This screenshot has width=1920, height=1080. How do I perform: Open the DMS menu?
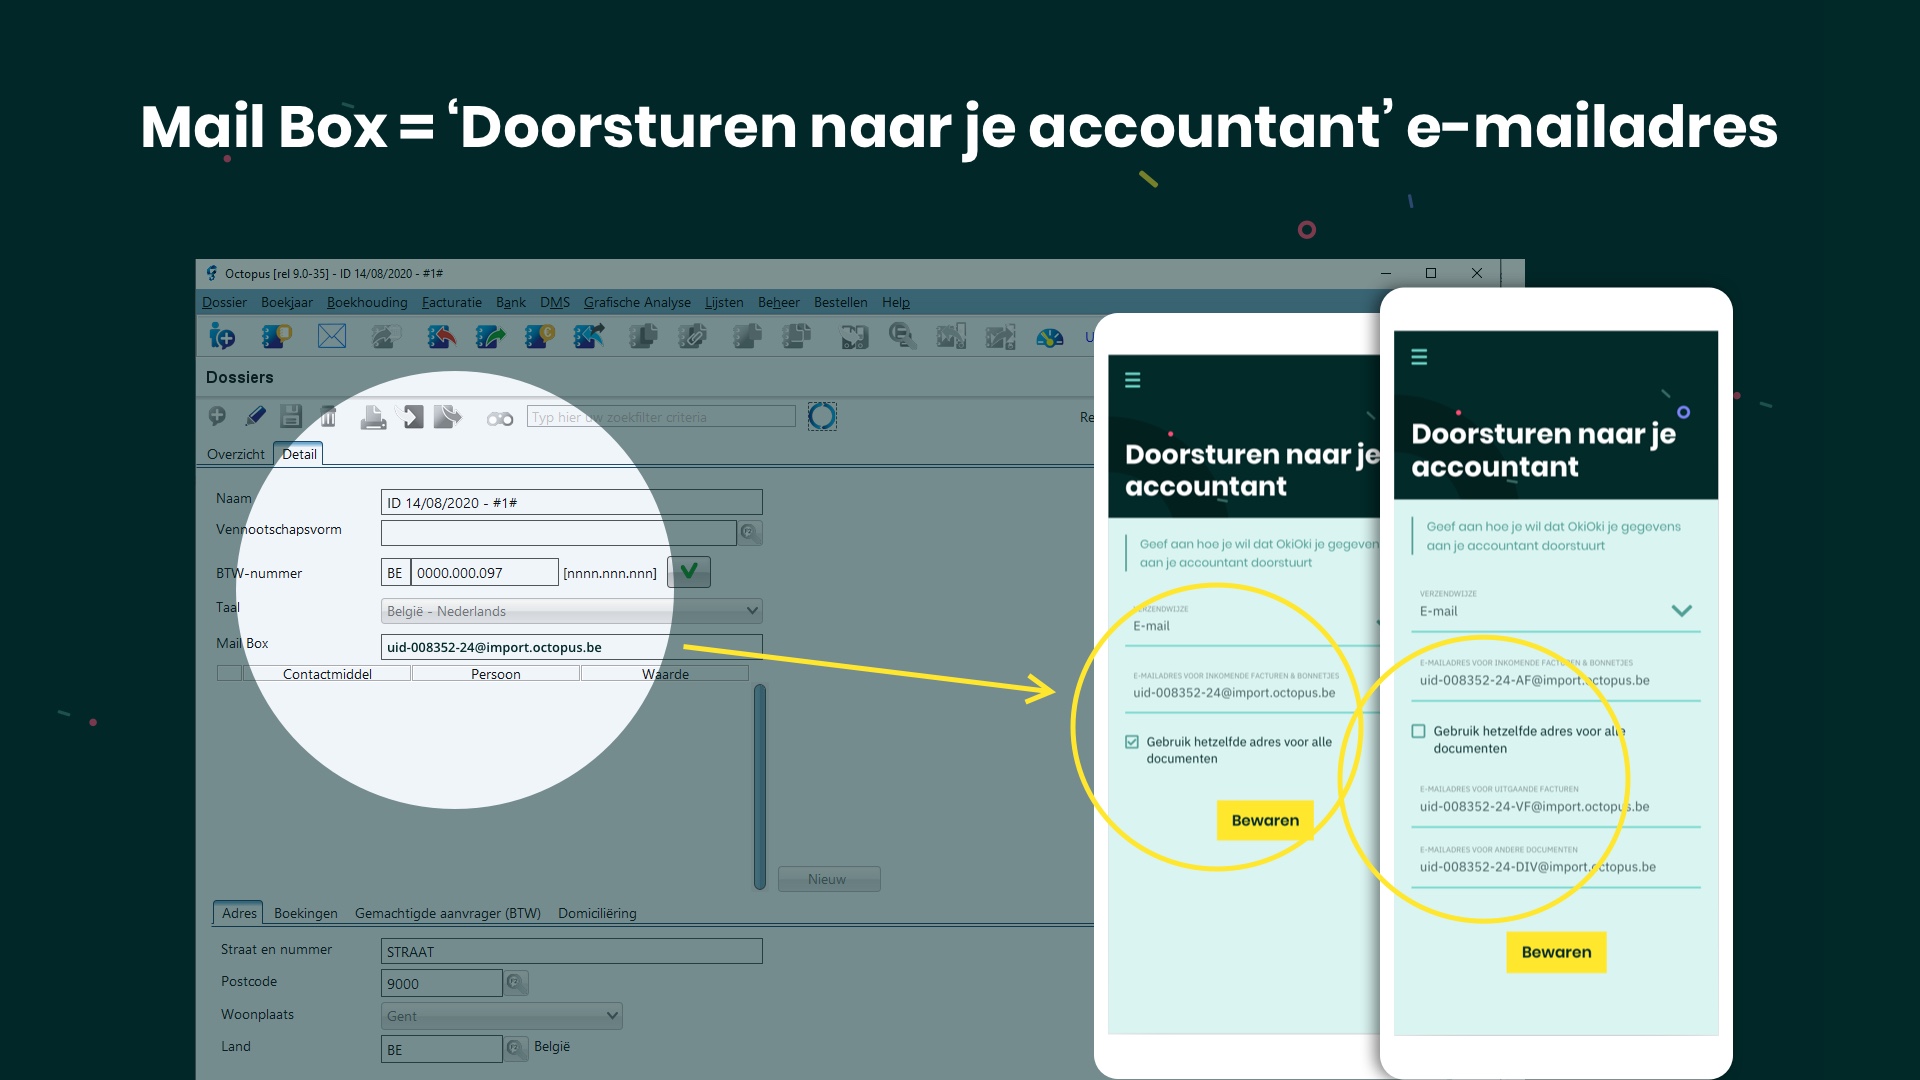coord(555,302)
